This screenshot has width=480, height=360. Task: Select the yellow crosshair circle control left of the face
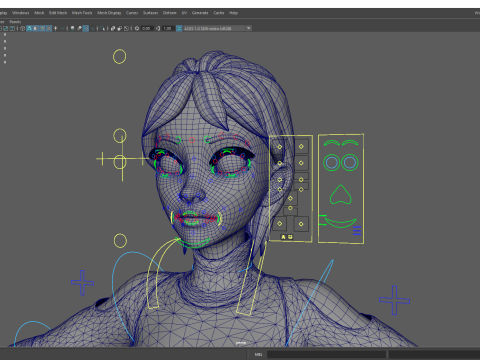click(x=120, y=162)
